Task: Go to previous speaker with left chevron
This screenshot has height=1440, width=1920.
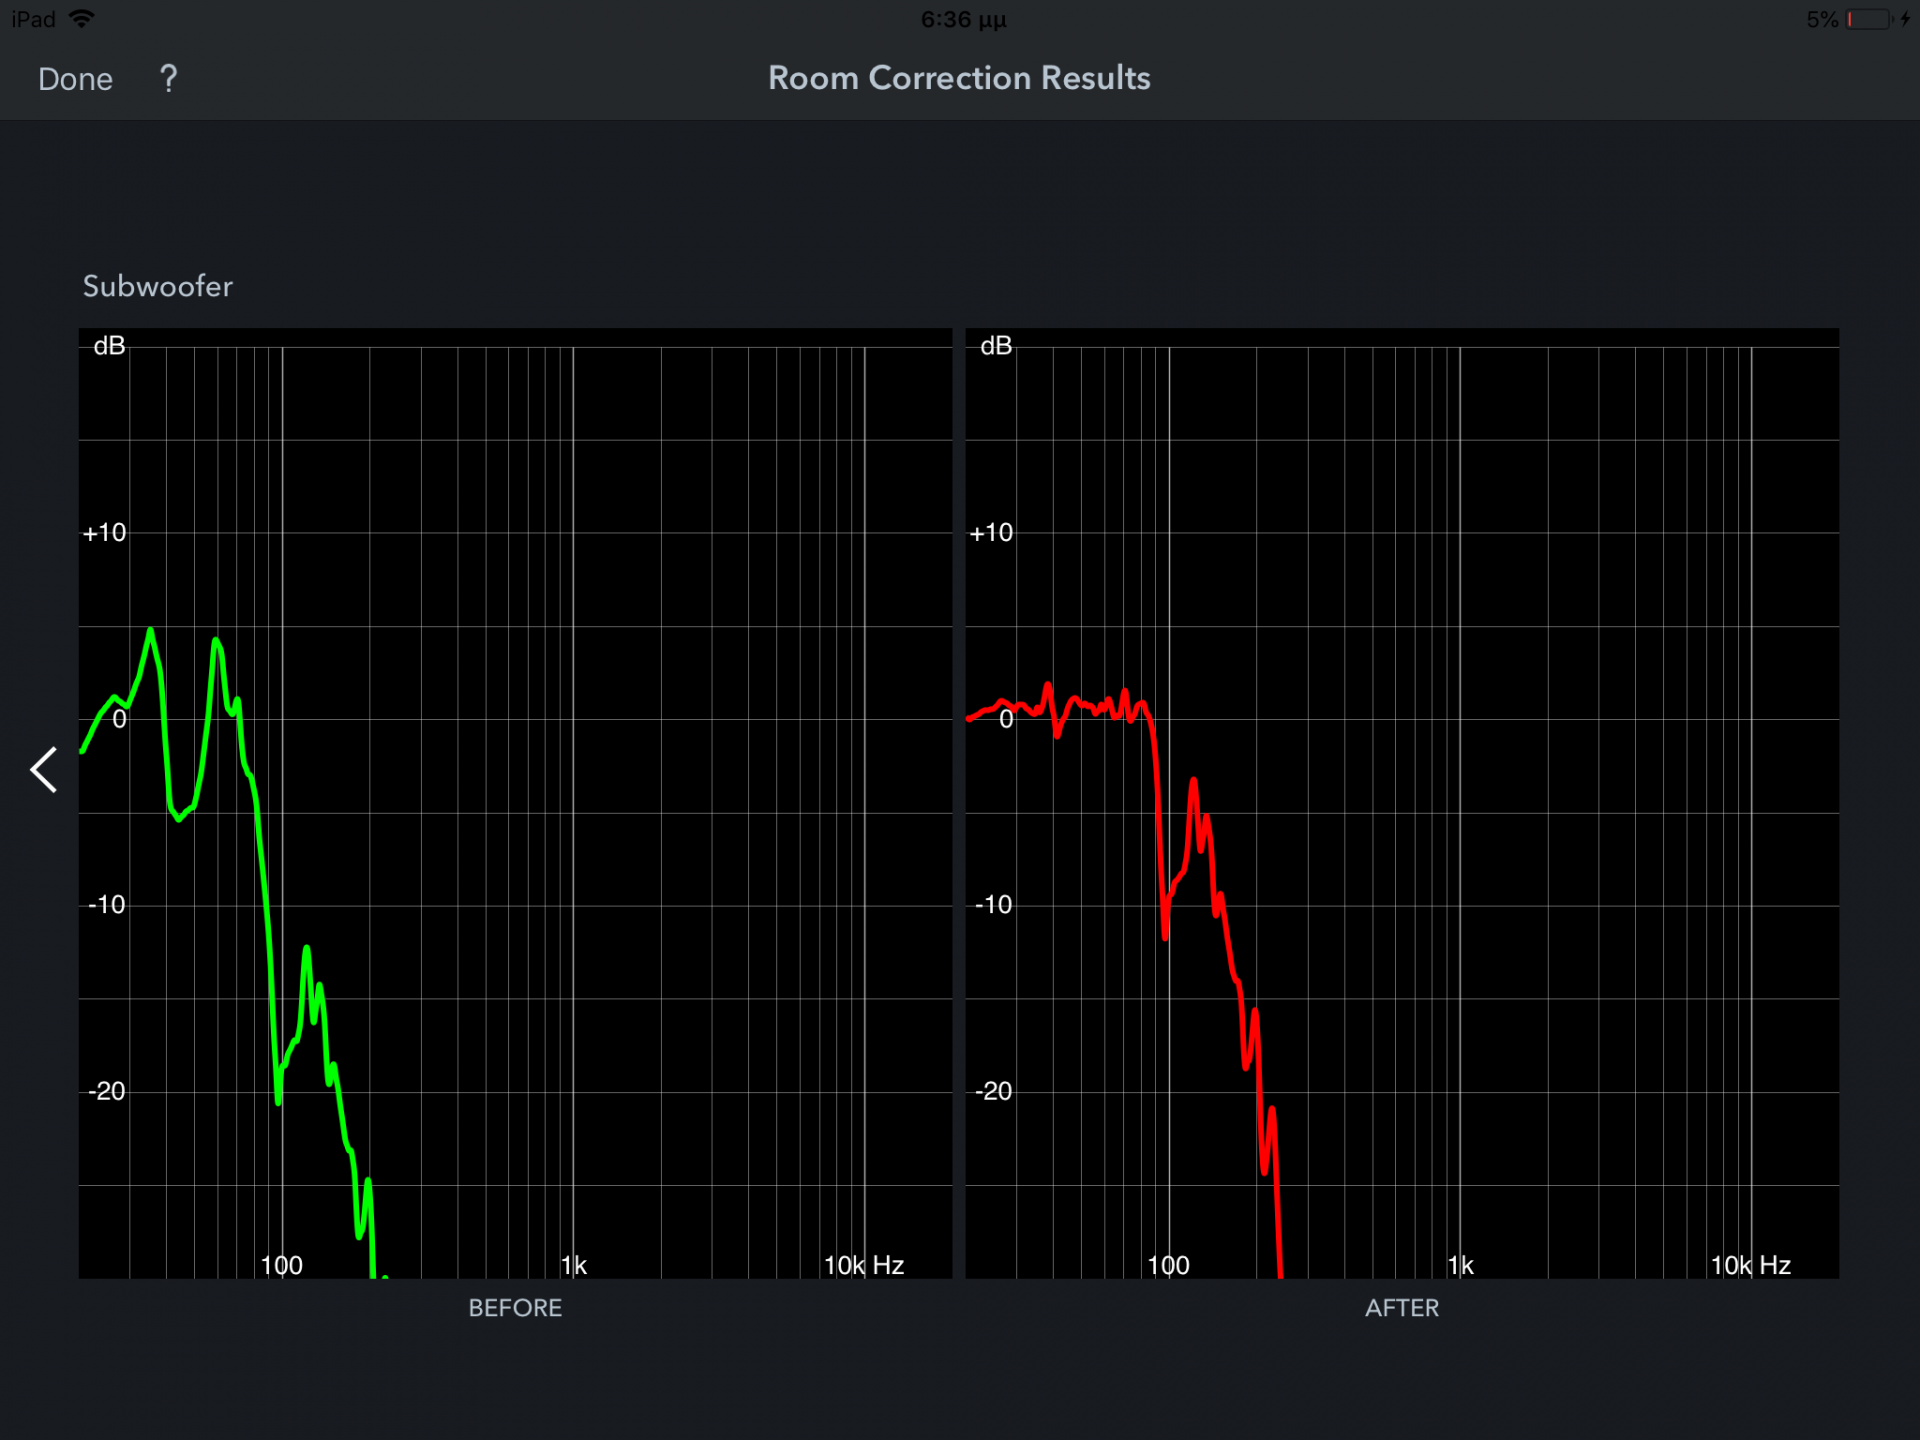Action: [x=44, y=770]
